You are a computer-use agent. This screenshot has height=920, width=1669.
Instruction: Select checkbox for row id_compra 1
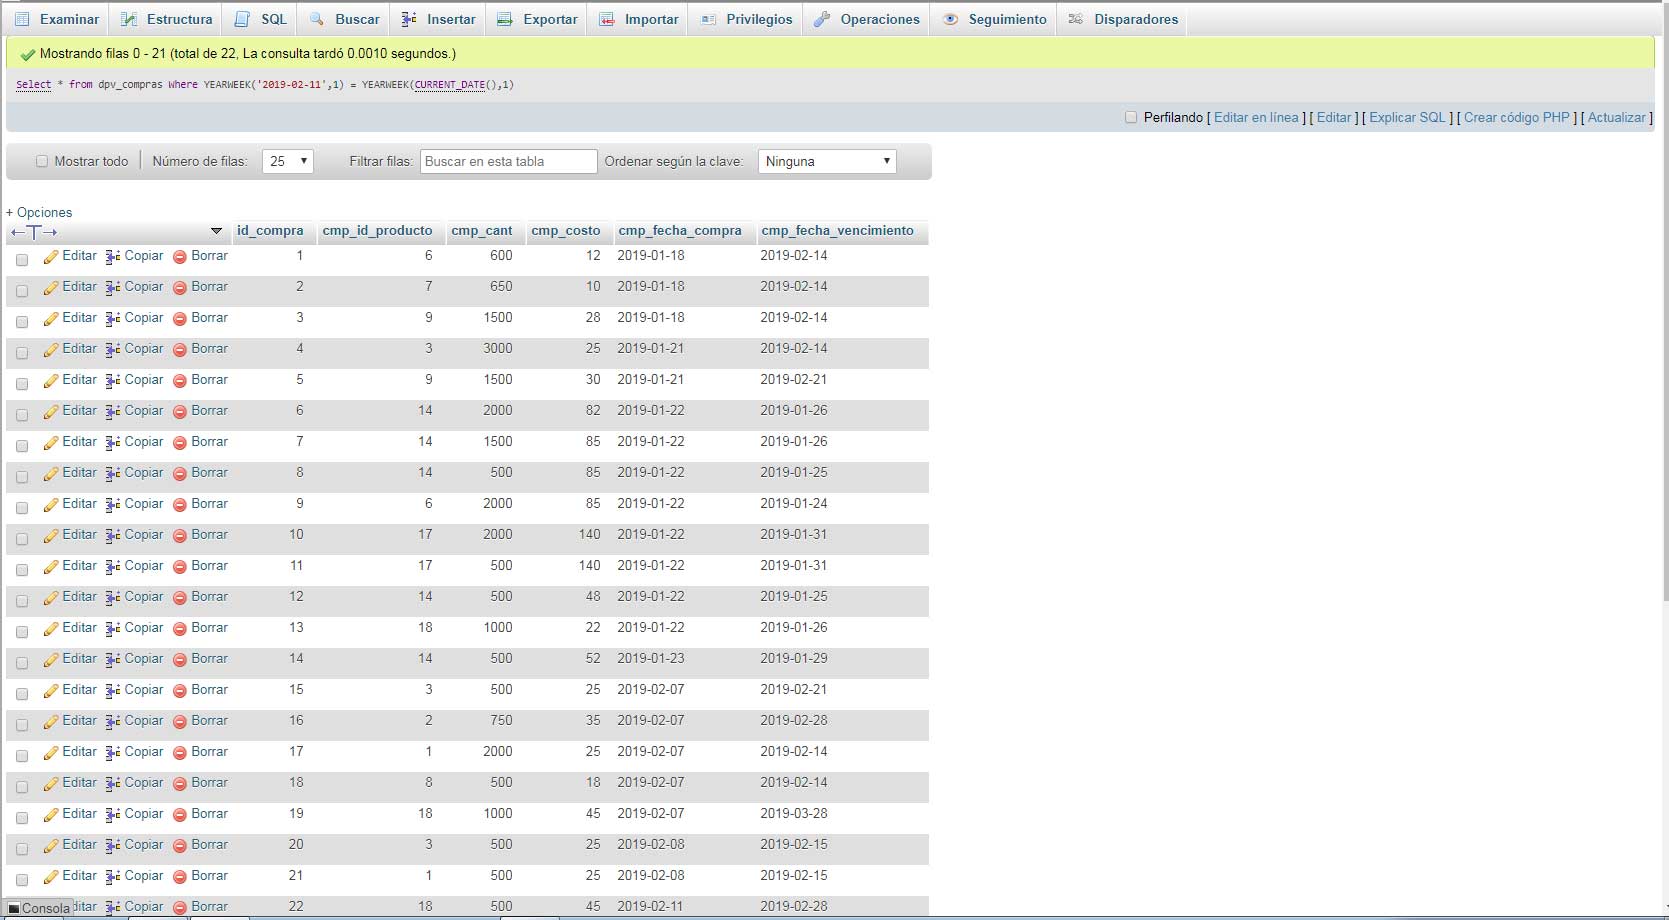point(22,260)
